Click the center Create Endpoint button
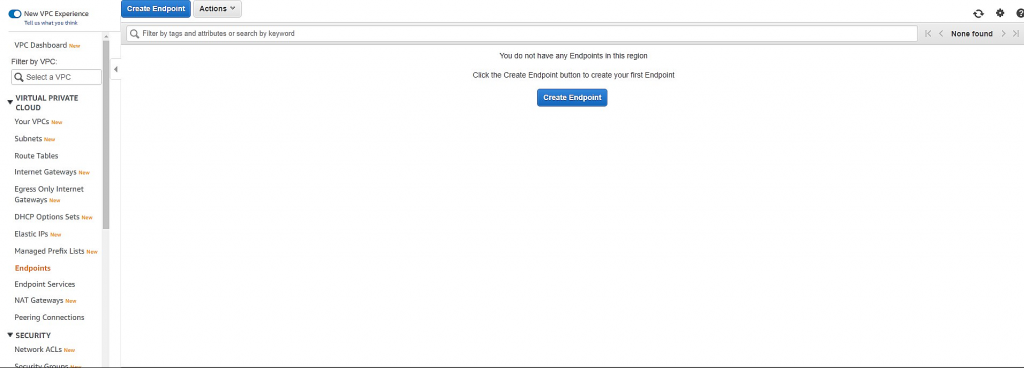 click(x=572, y=98)
